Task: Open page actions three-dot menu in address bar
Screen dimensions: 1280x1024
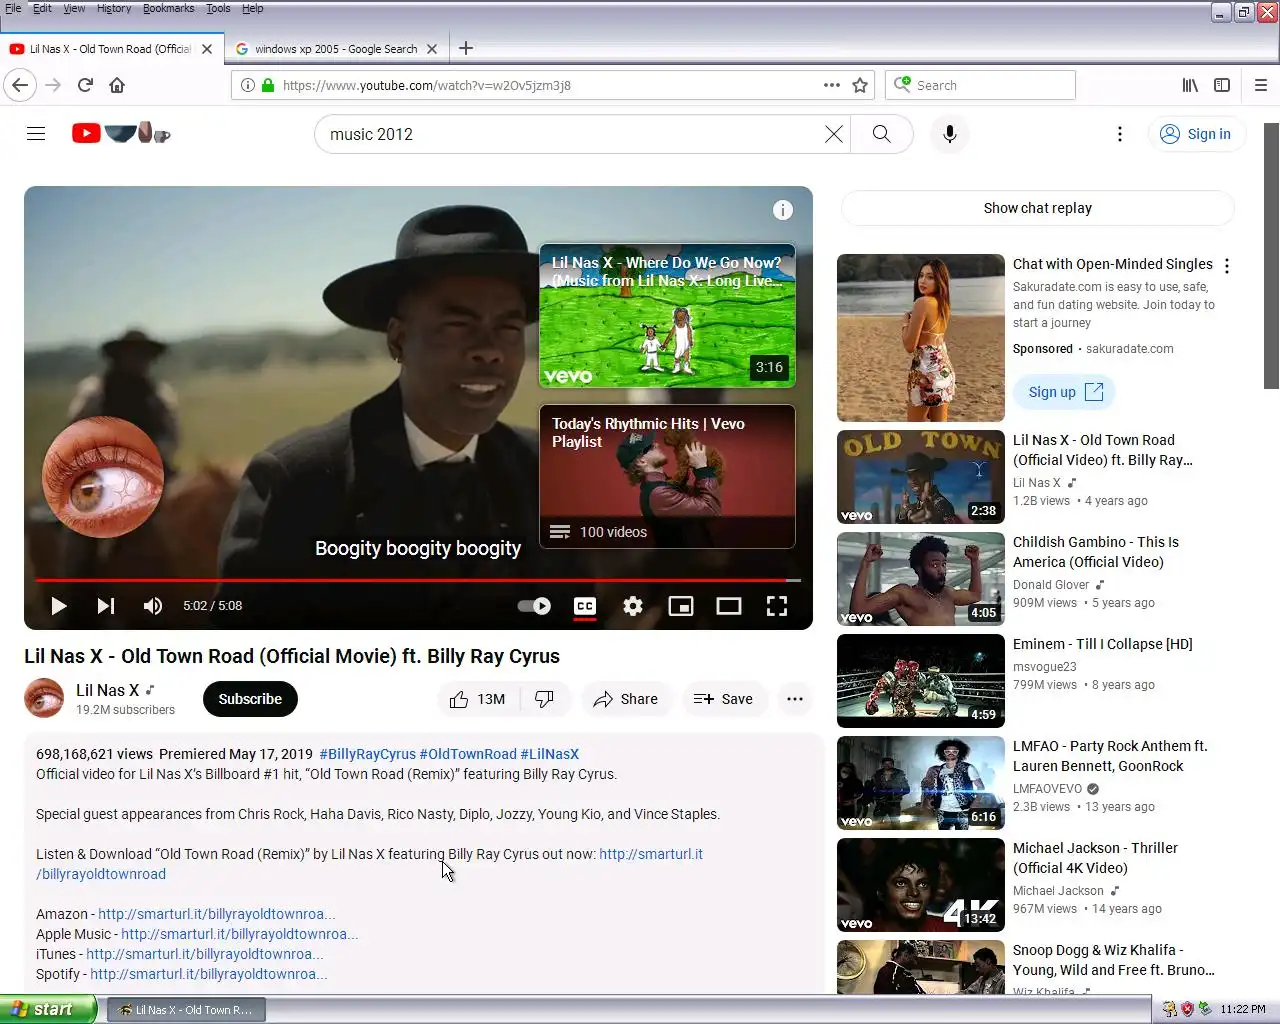Action: tap(831, 85)
